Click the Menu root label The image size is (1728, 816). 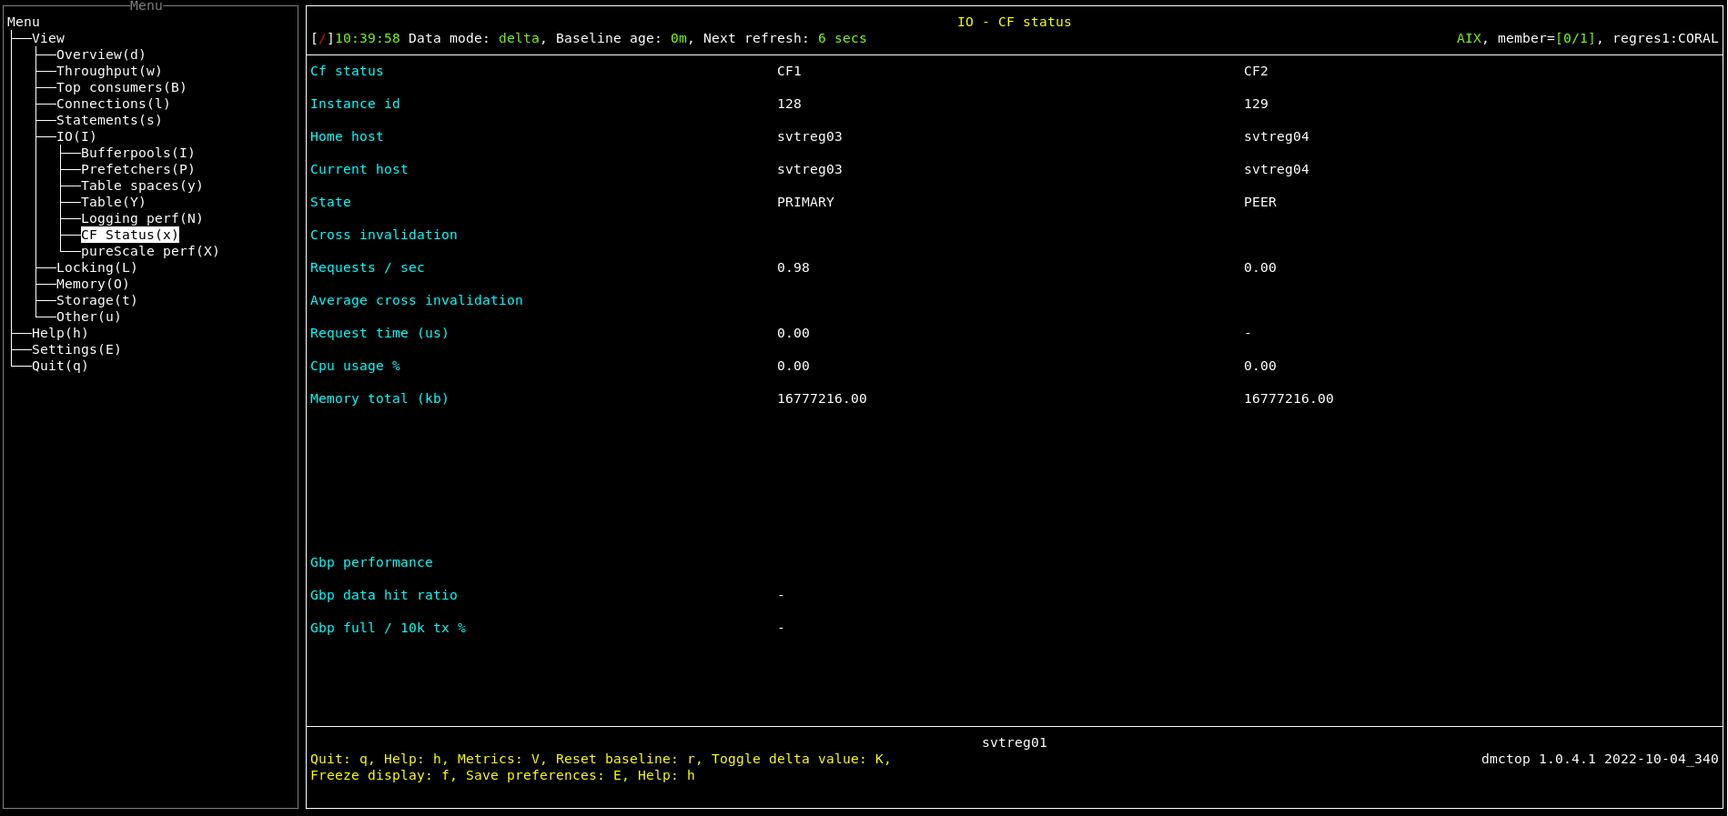(x=23, y=22)
